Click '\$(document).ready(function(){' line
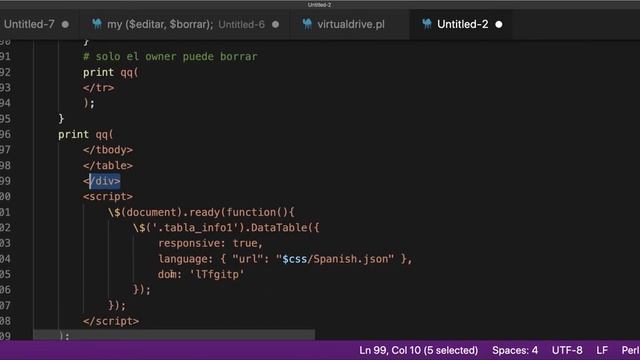 click(201, 212)
